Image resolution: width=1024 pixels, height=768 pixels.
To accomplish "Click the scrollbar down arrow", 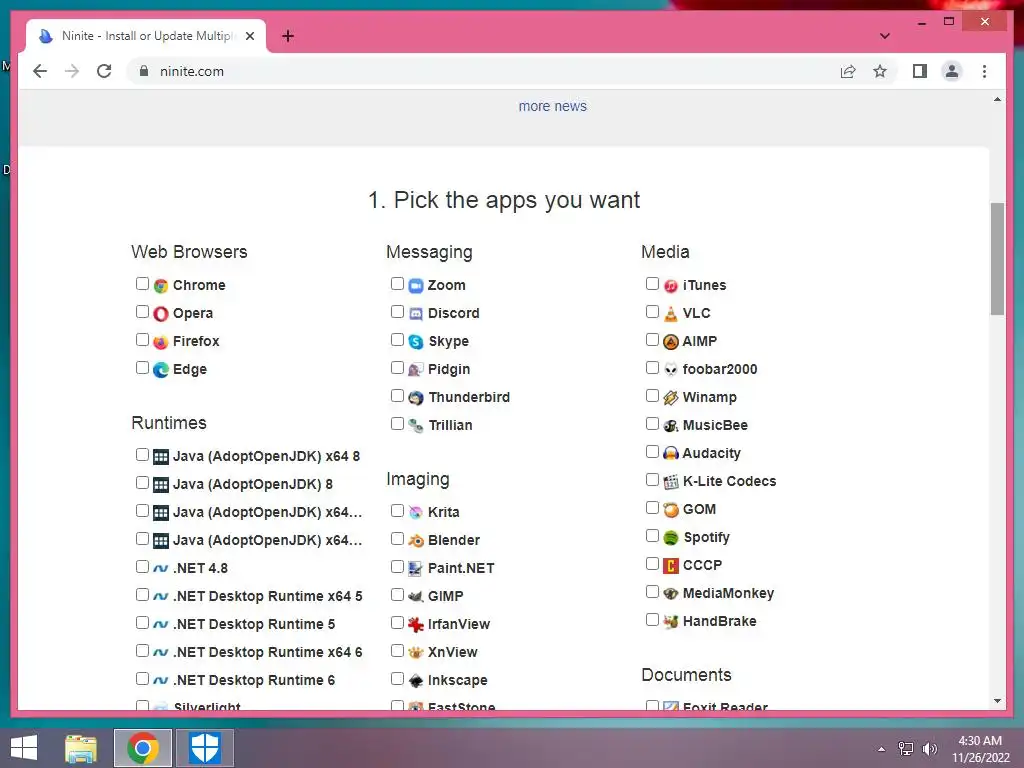I will 997,701.
